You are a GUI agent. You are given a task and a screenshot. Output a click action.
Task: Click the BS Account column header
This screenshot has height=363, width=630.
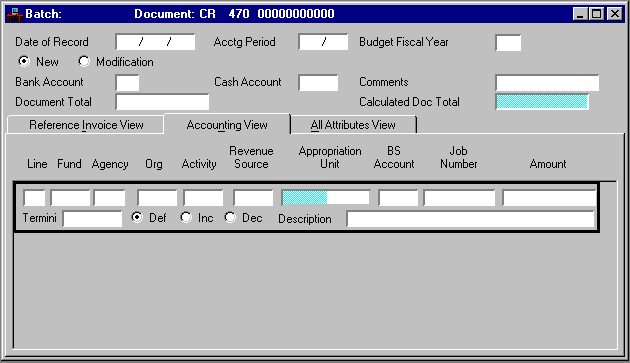394,157
